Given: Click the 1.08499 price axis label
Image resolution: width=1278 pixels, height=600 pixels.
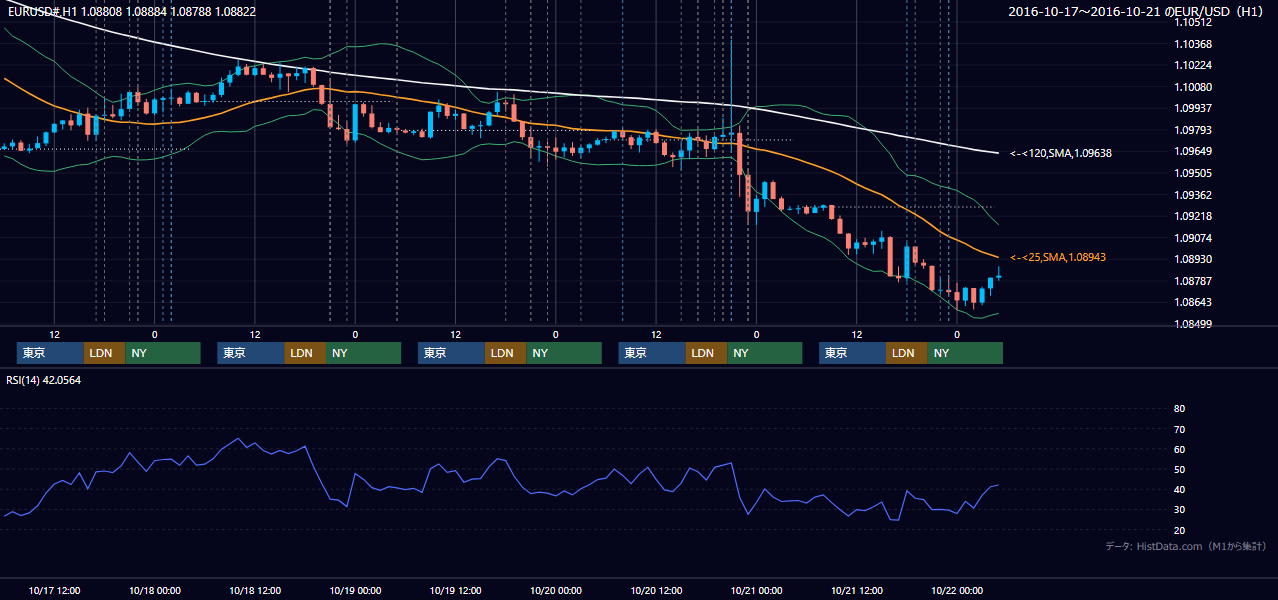Looking at the screenshot, I should 1193,324.
